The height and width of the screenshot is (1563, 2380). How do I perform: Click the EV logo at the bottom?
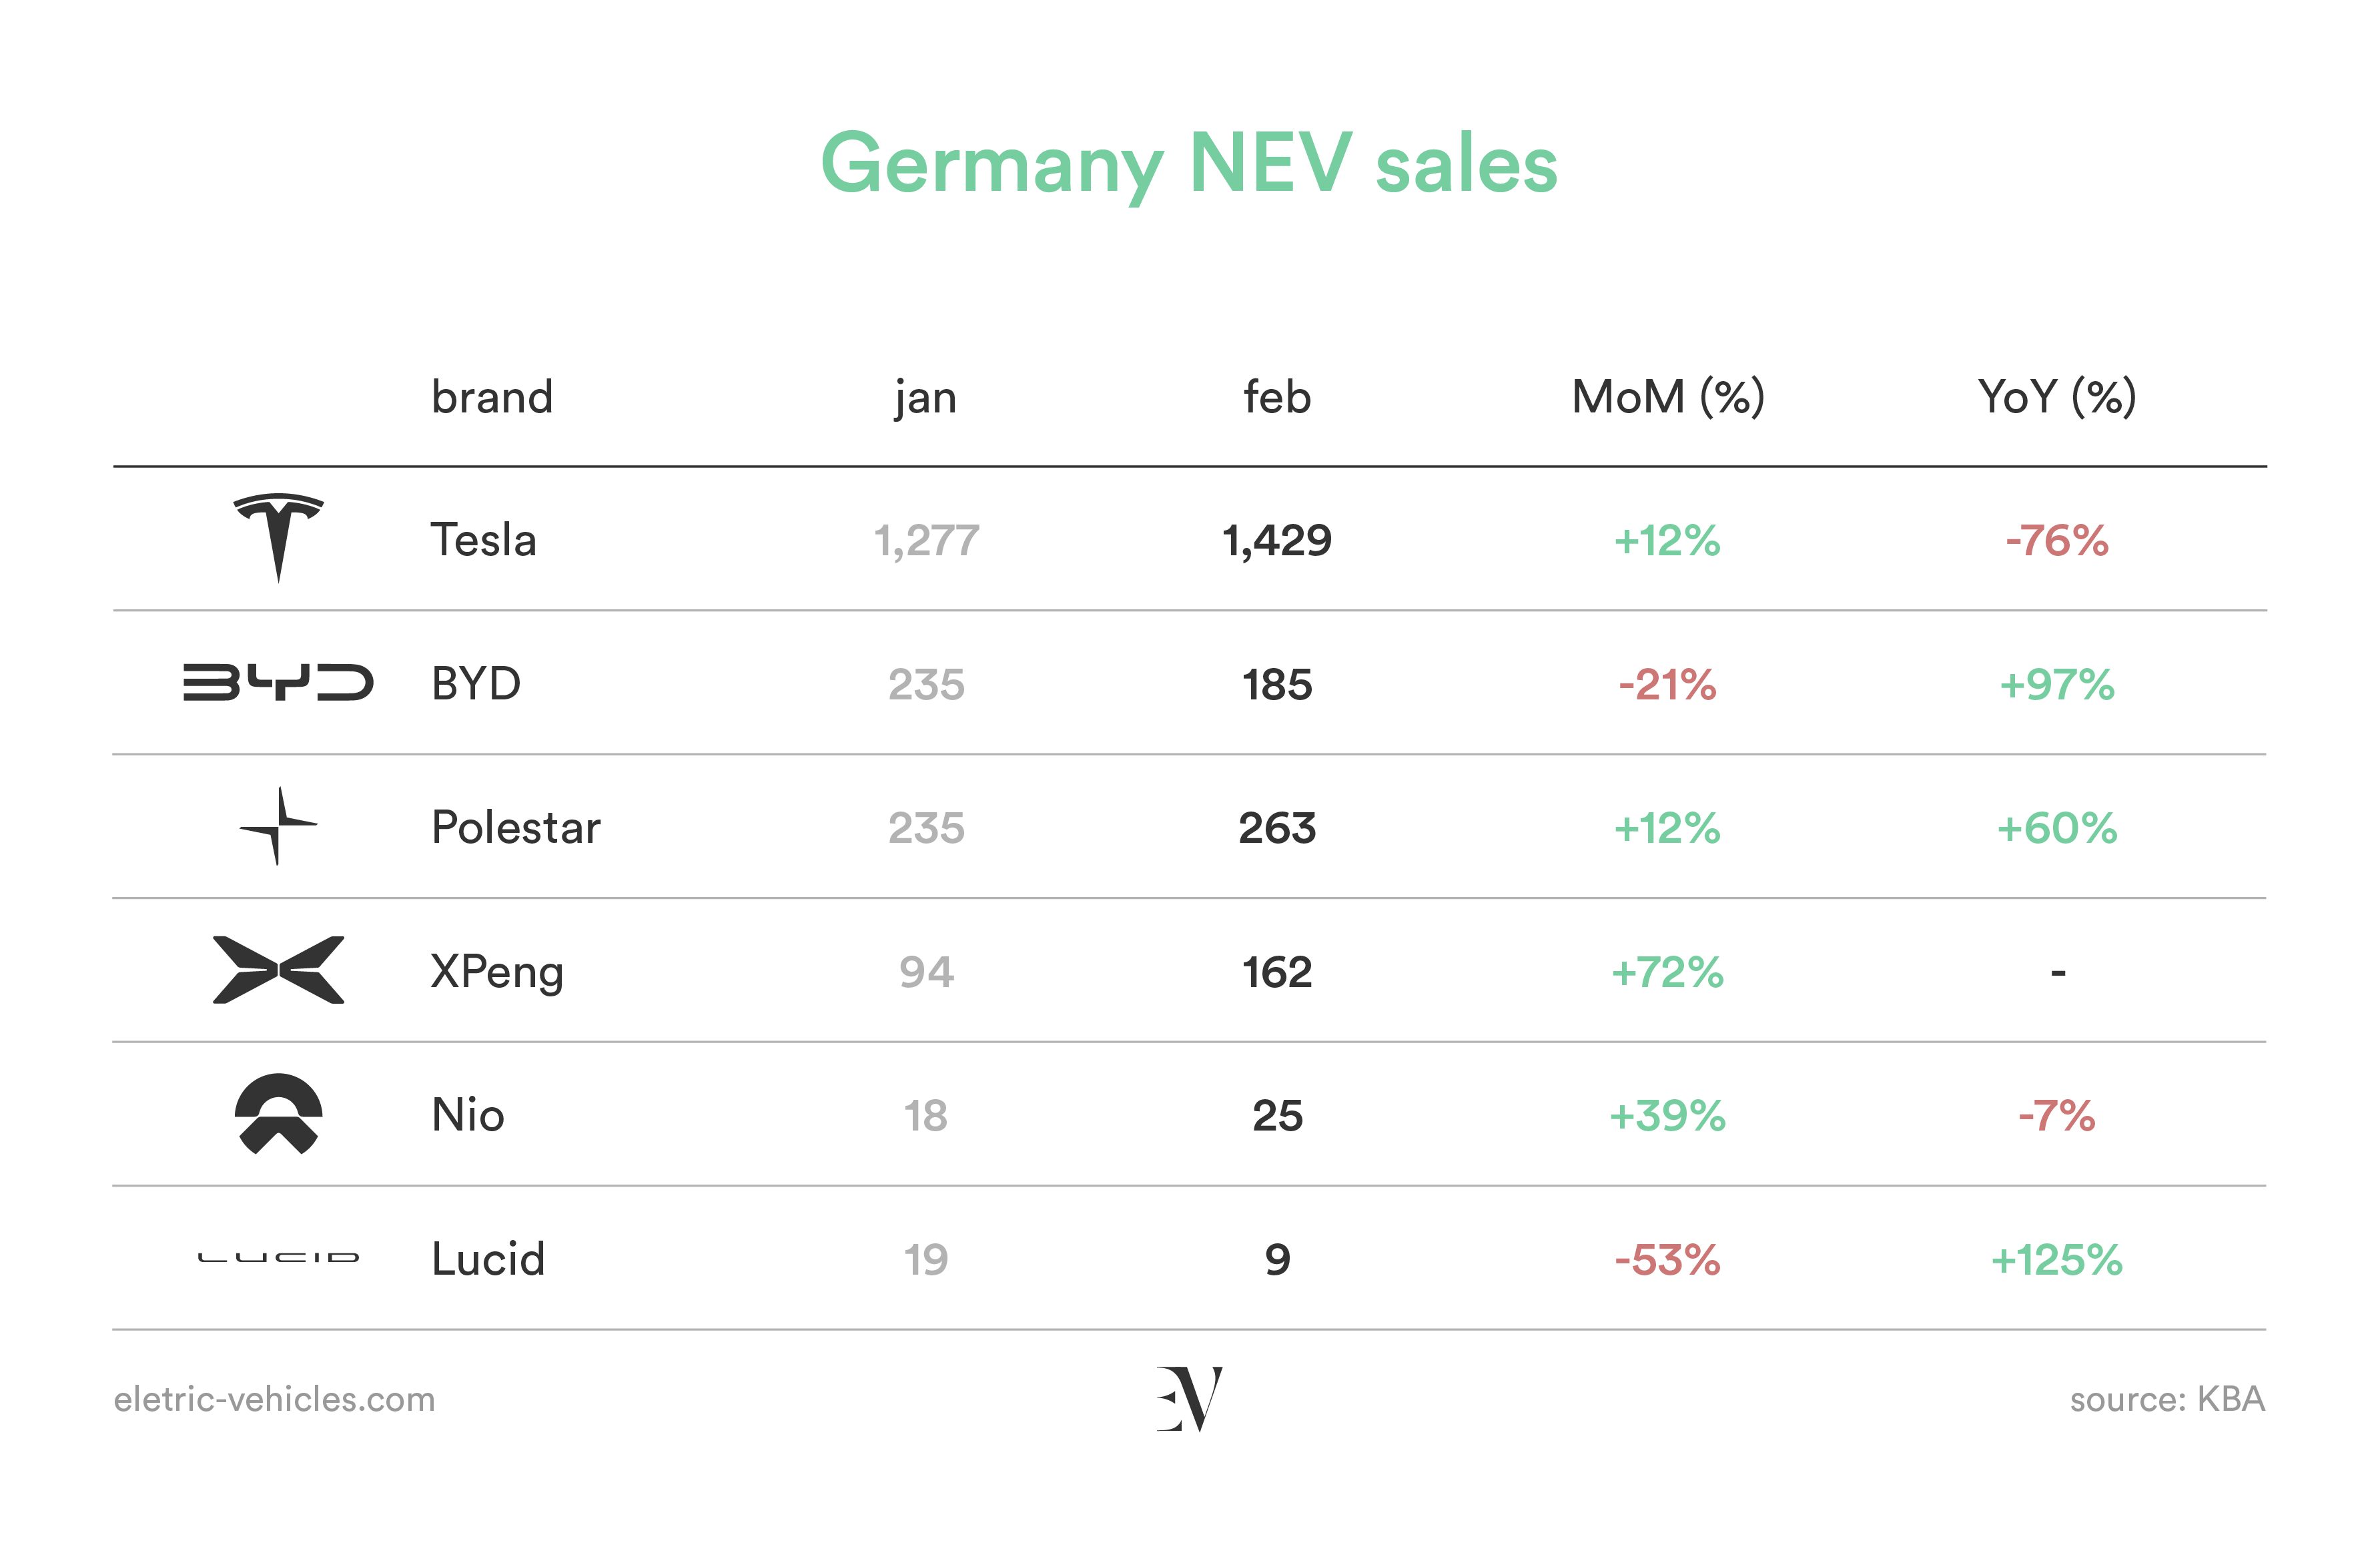tap(1189, 1398)
